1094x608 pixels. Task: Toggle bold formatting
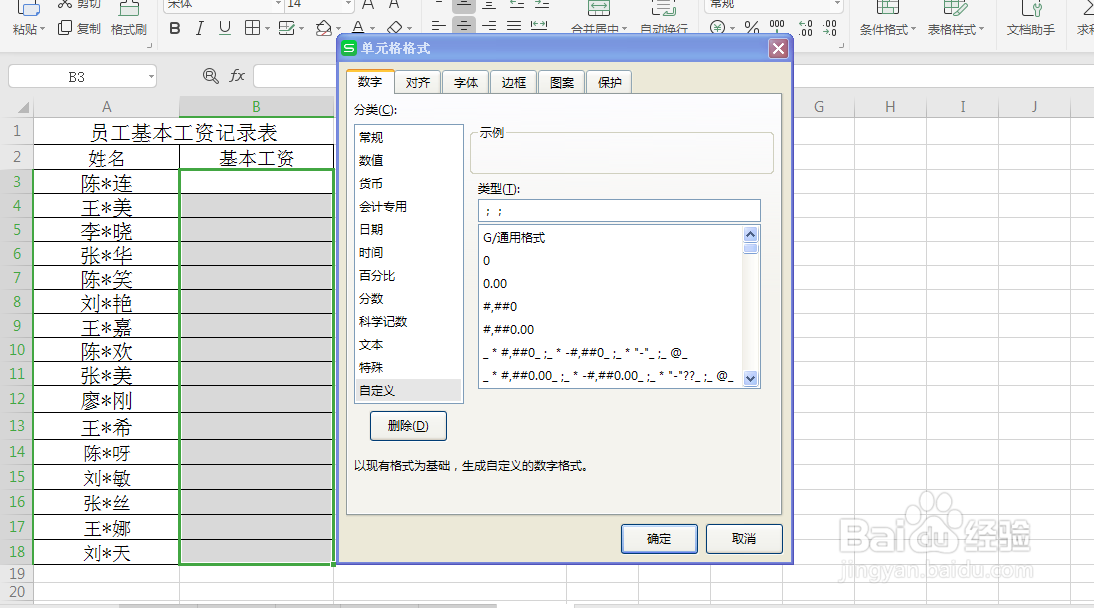click(x=173, y=29)
